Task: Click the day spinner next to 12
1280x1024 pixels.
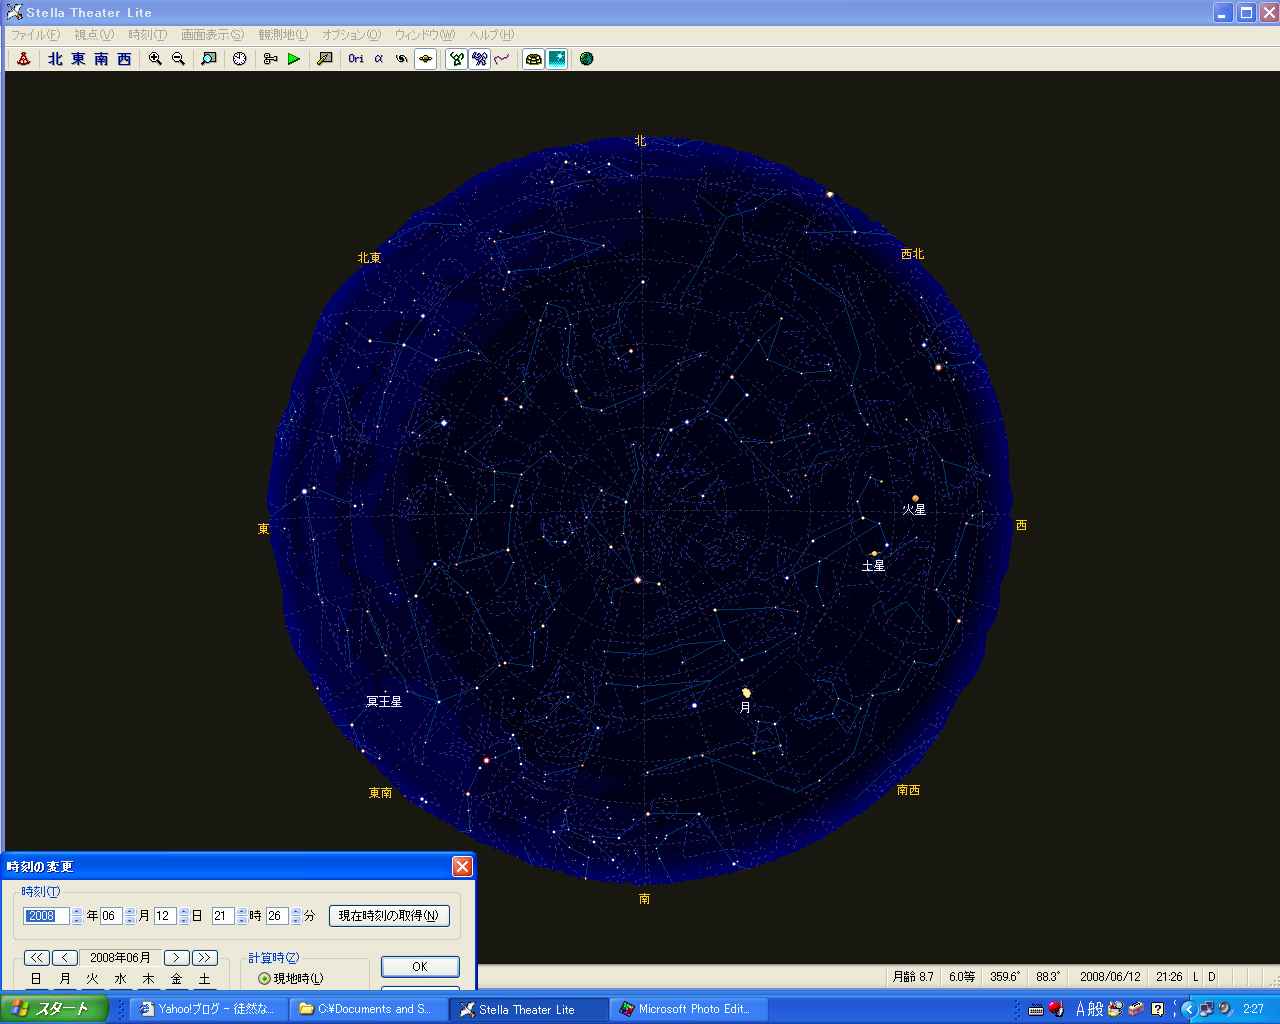Action: (x=184, y=916)
